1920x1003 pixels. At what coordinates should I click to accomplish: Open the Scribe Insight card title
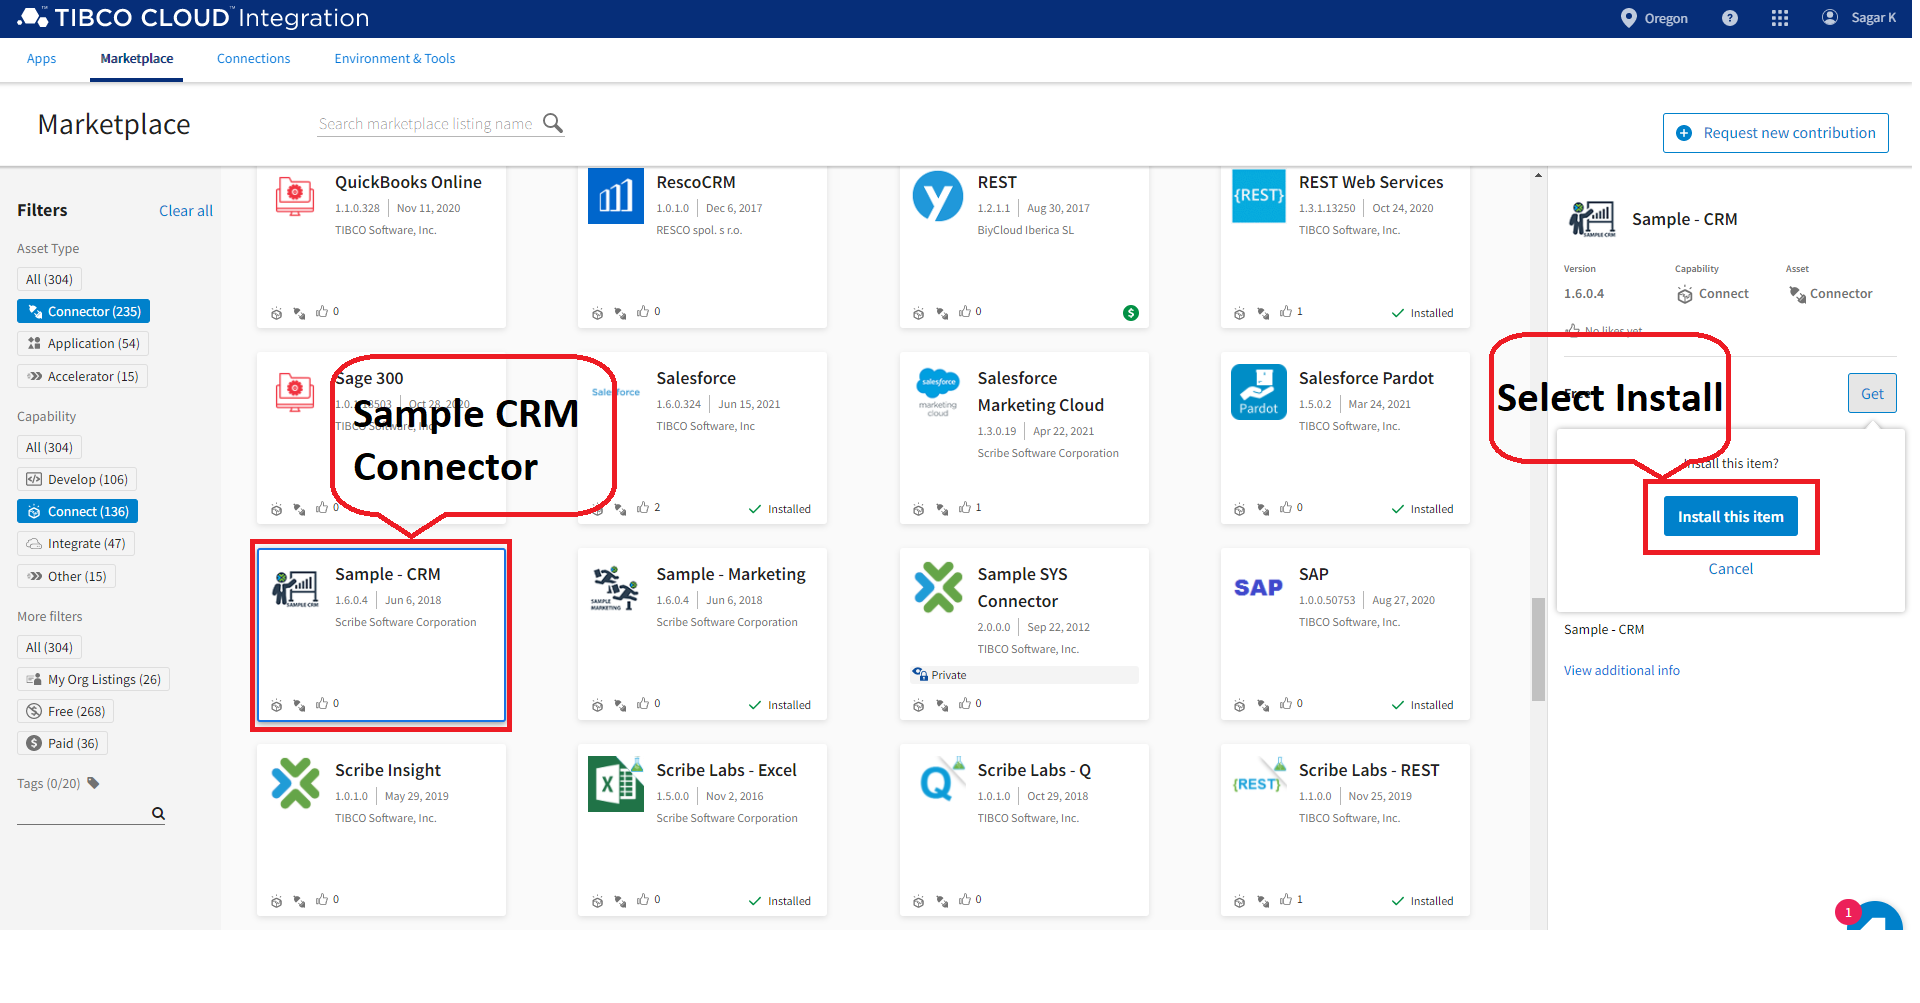[x=387, y=770]
